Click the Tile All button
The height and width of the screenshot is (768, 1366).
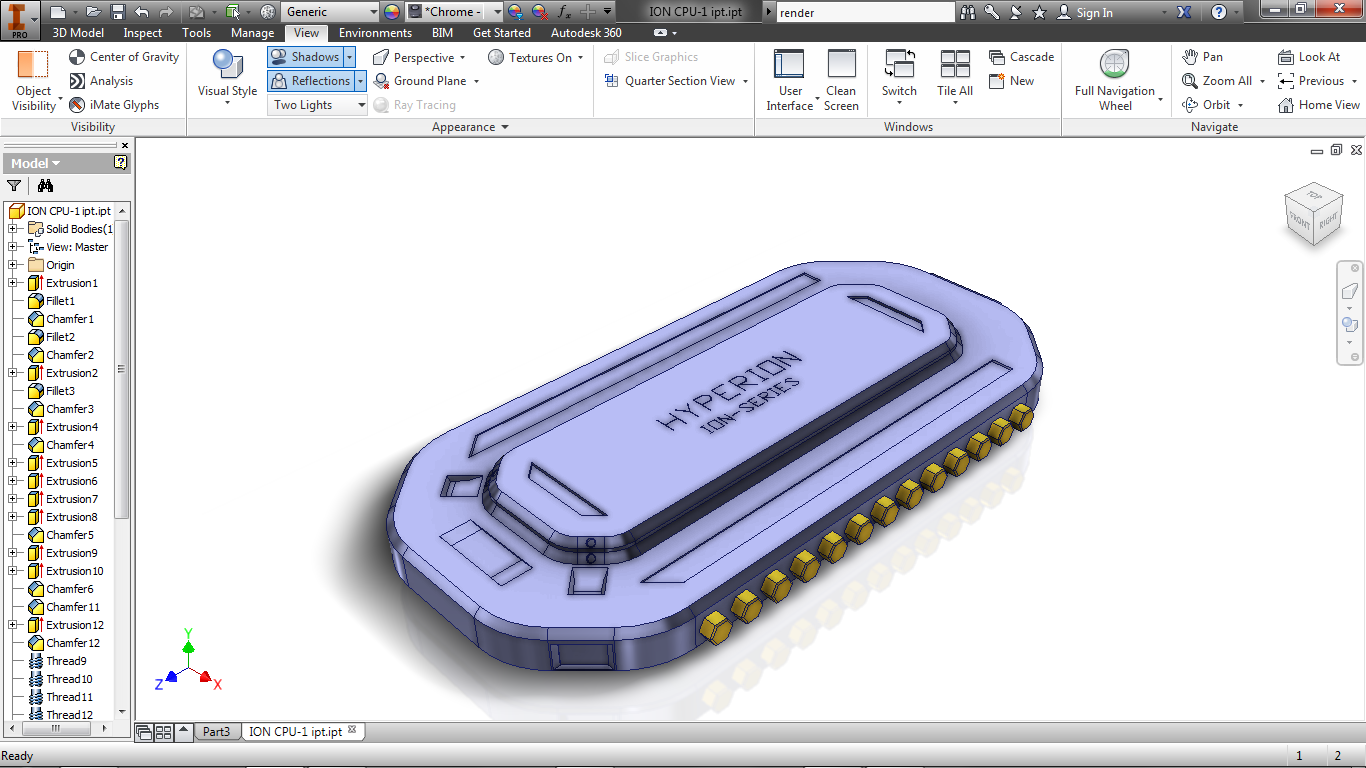click(x=955, y=79)
